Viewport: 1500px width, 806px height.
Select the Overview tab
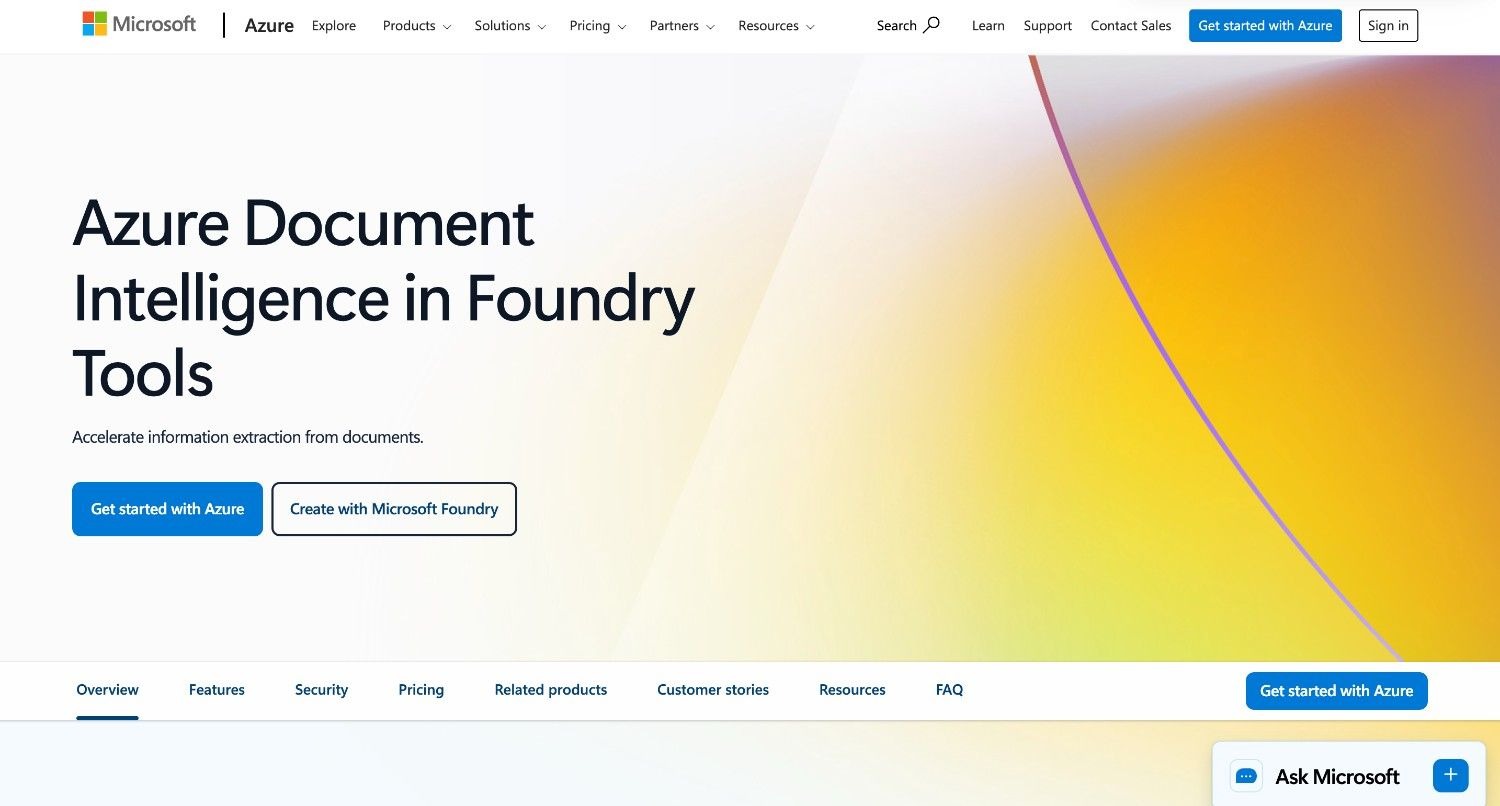(108, 690)
